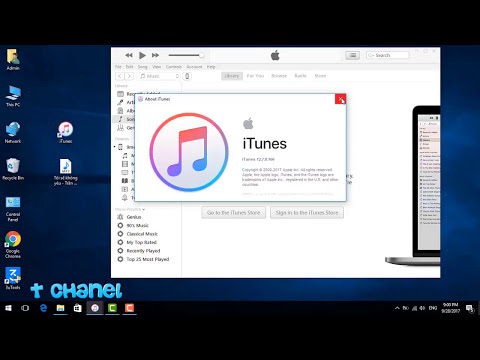480x360 pixels.
Task: Go forward with the navigation arrow
Action: coord(129,76)
